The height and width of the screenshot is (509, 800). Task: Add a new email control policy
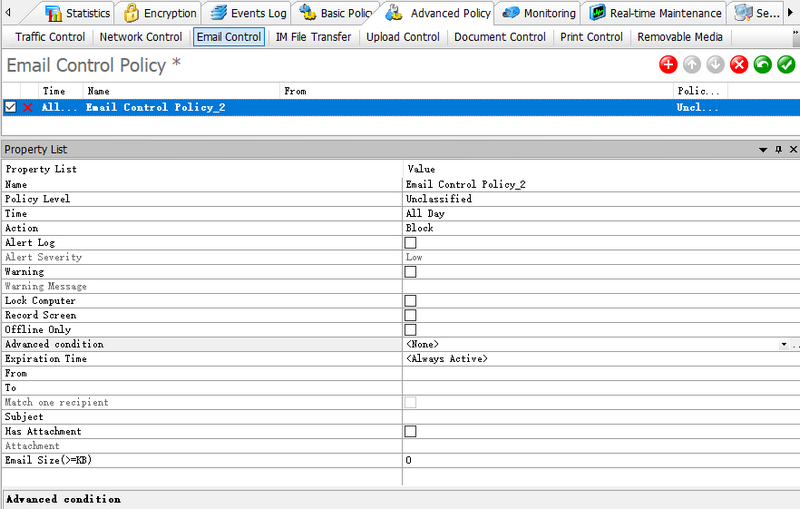click(x=668, y=65)
